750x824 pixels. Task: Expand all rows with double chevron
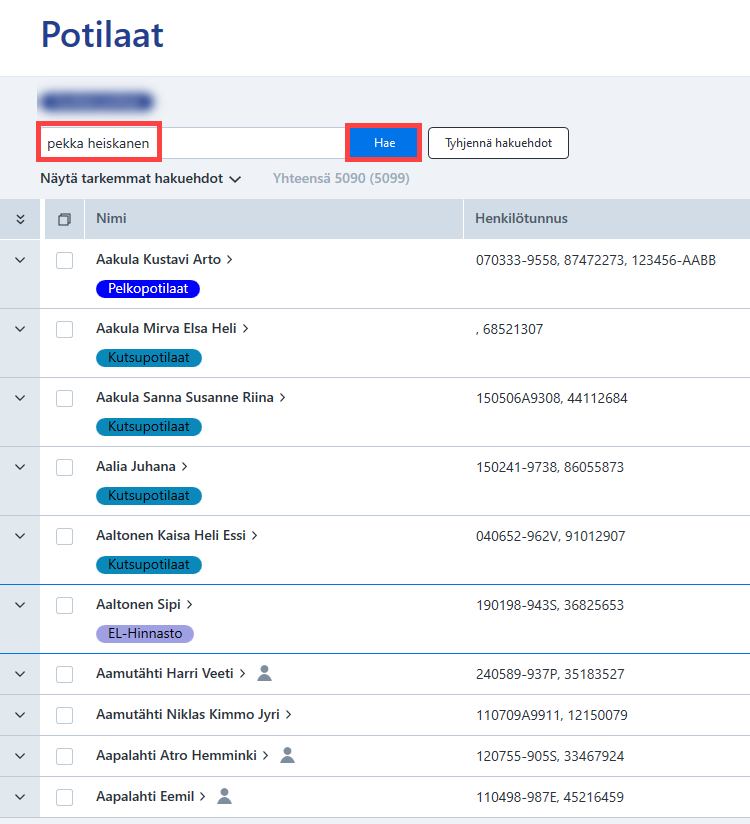tap(20, 219)
